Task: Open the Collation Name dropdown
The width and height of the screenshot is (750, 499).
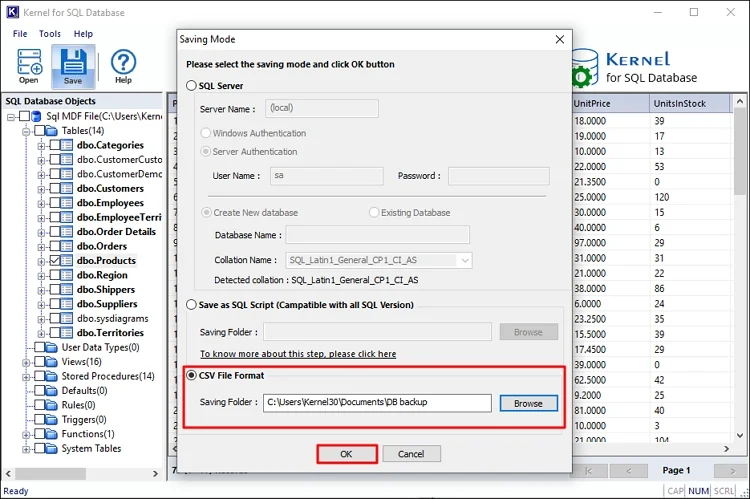Action: 464,260
